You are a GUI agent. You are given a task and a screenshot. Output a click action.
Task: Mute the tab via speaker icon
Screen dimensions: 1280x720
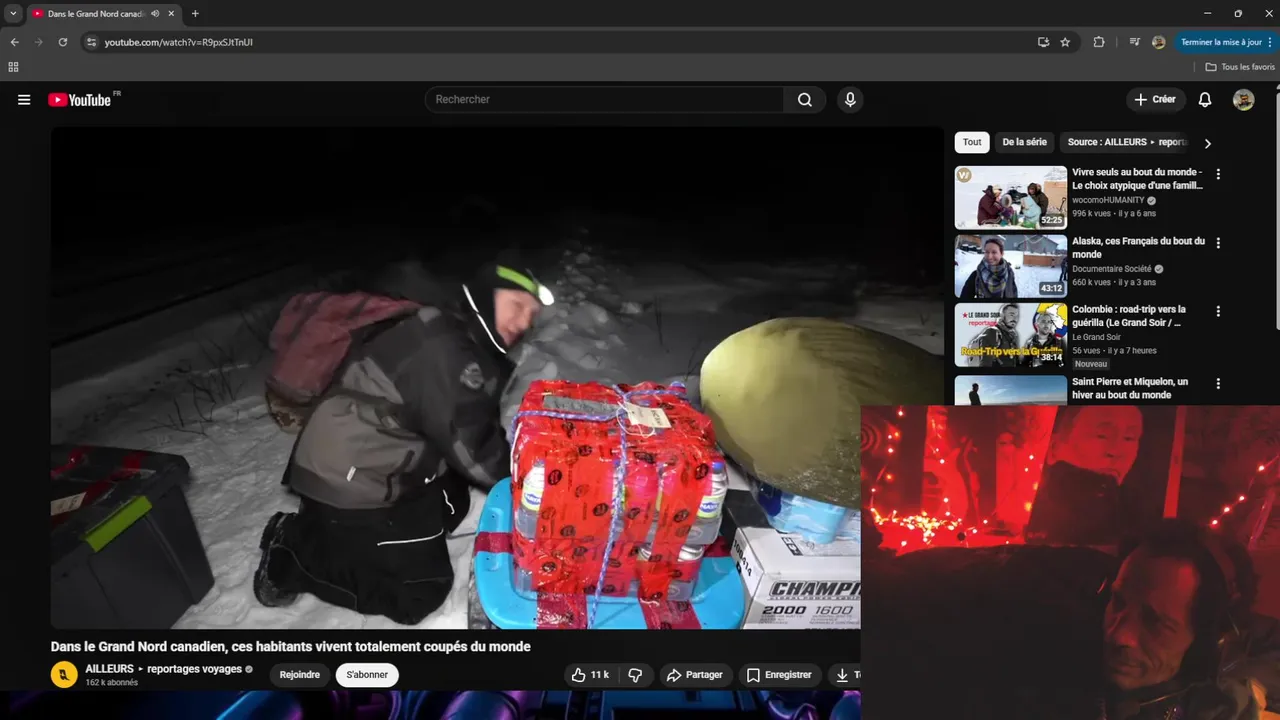[155, 14]
